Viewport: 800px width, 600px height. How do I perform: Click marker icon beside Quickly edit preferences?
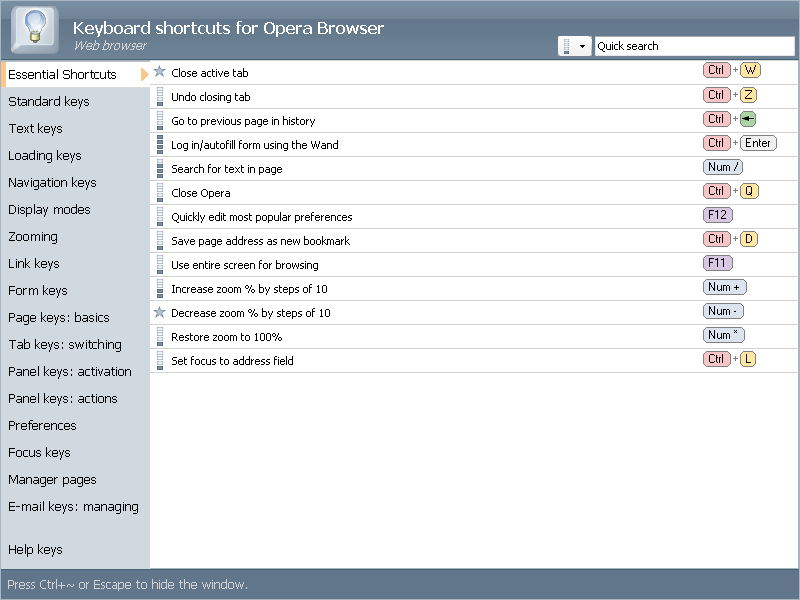point(160,216)
